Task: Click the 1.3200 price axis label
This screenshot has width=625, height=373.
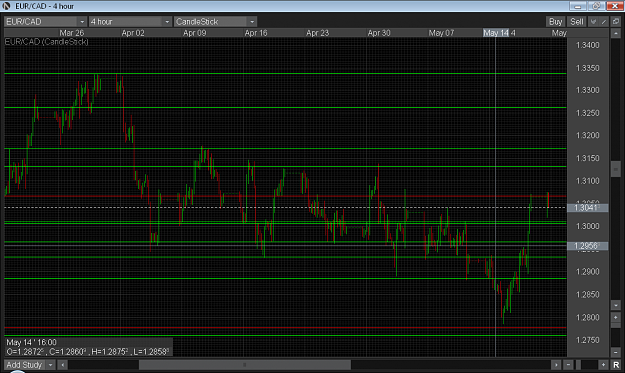Action: coord(588,135)
